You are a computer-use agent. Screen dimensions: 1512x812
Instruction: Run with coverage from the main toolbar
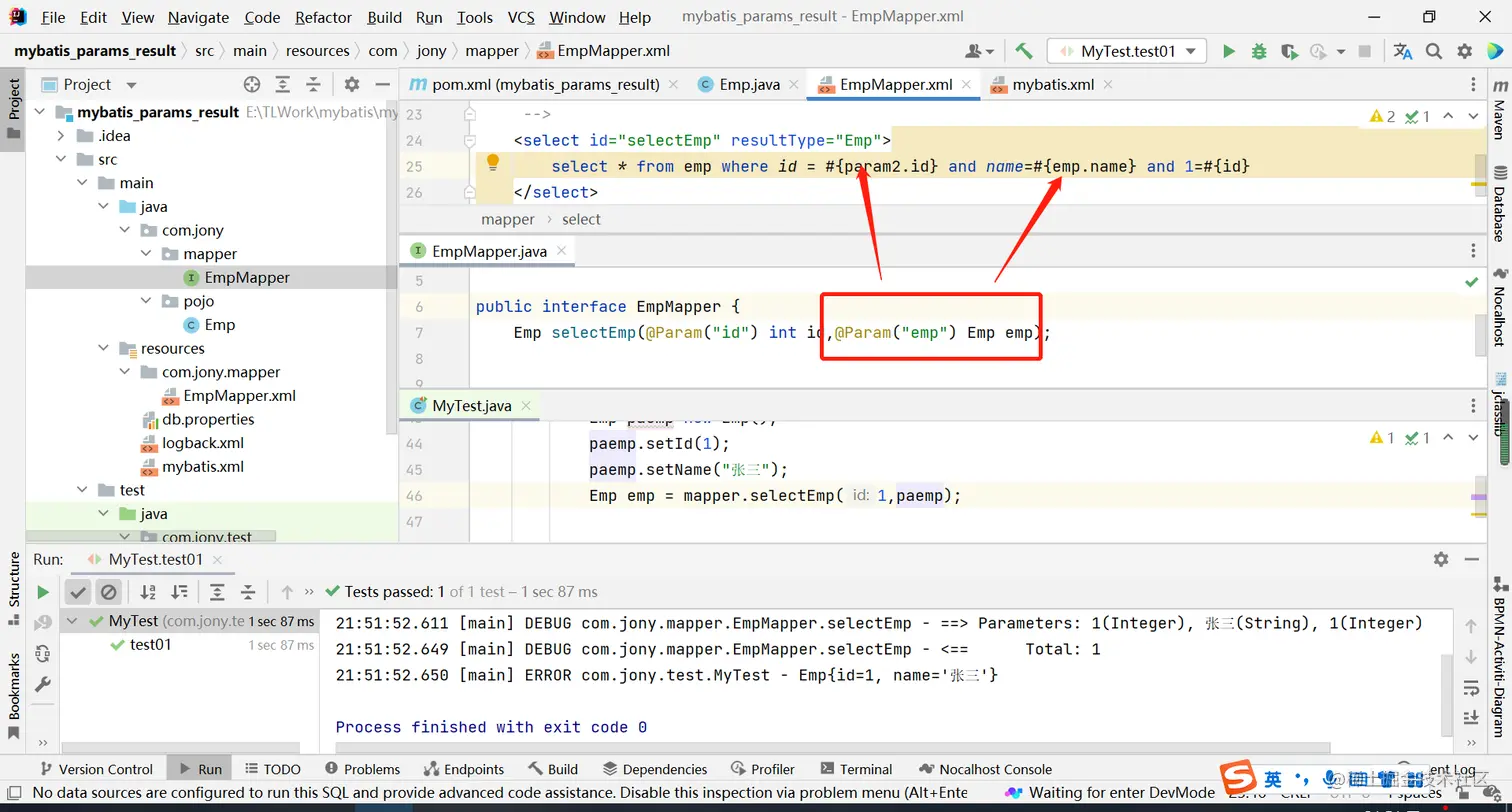pos(1289,51)
